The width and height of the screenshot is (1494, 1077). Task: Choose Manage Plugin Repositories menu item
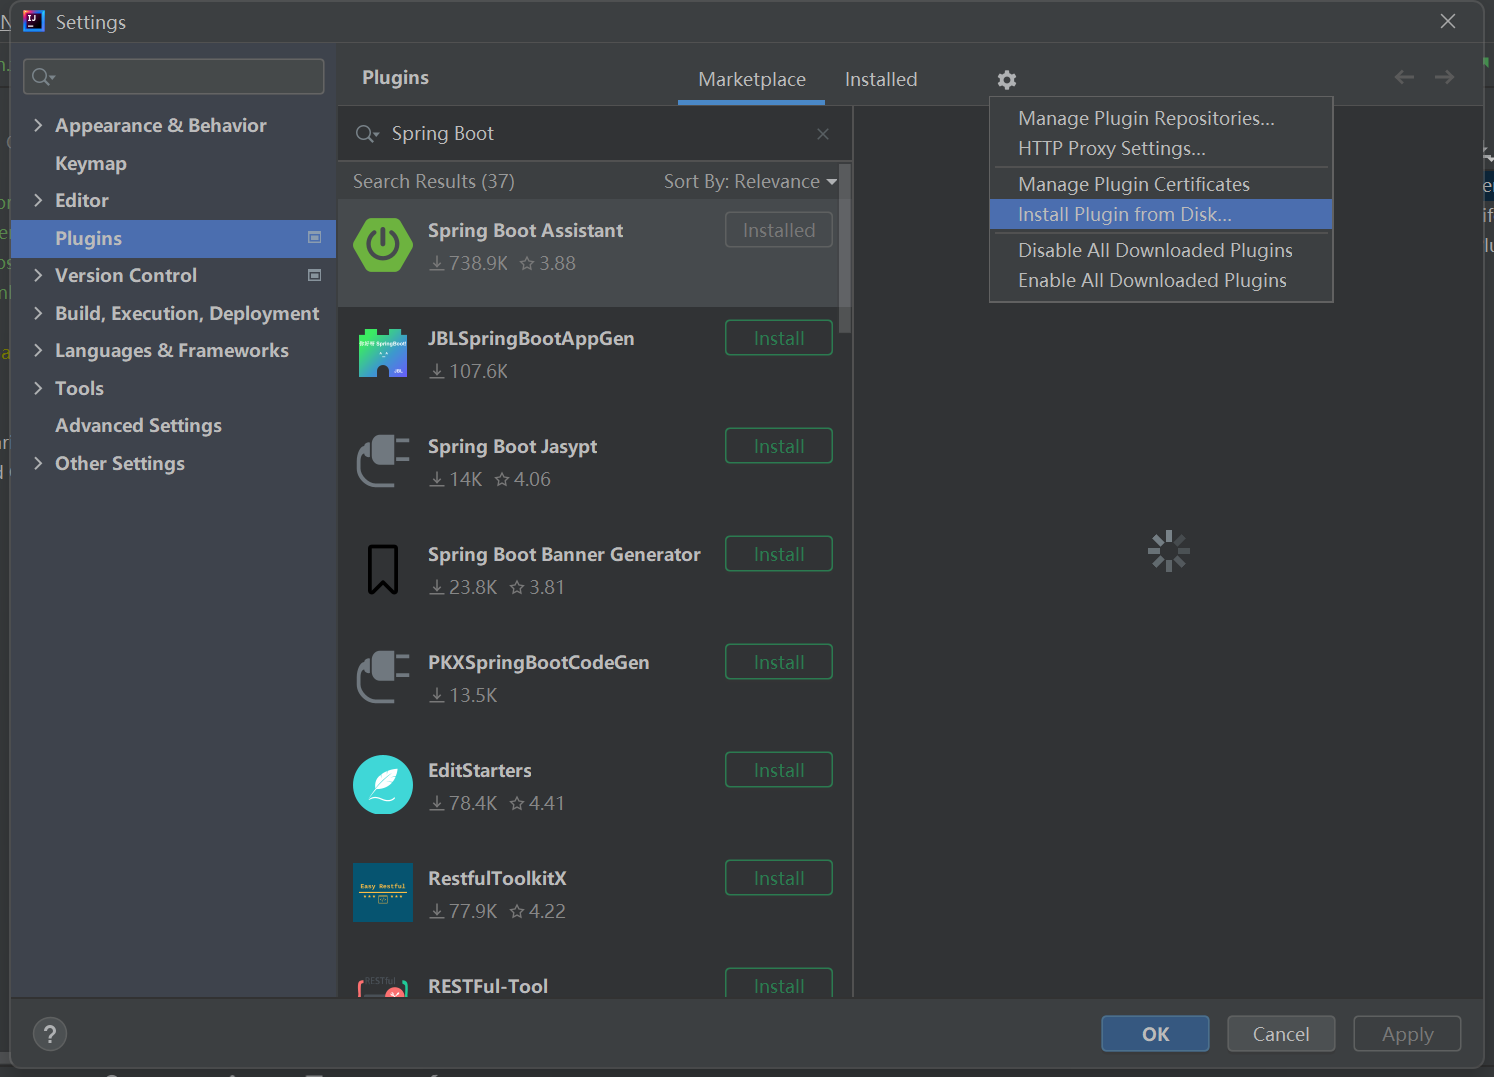click(x=1161, y=118)
